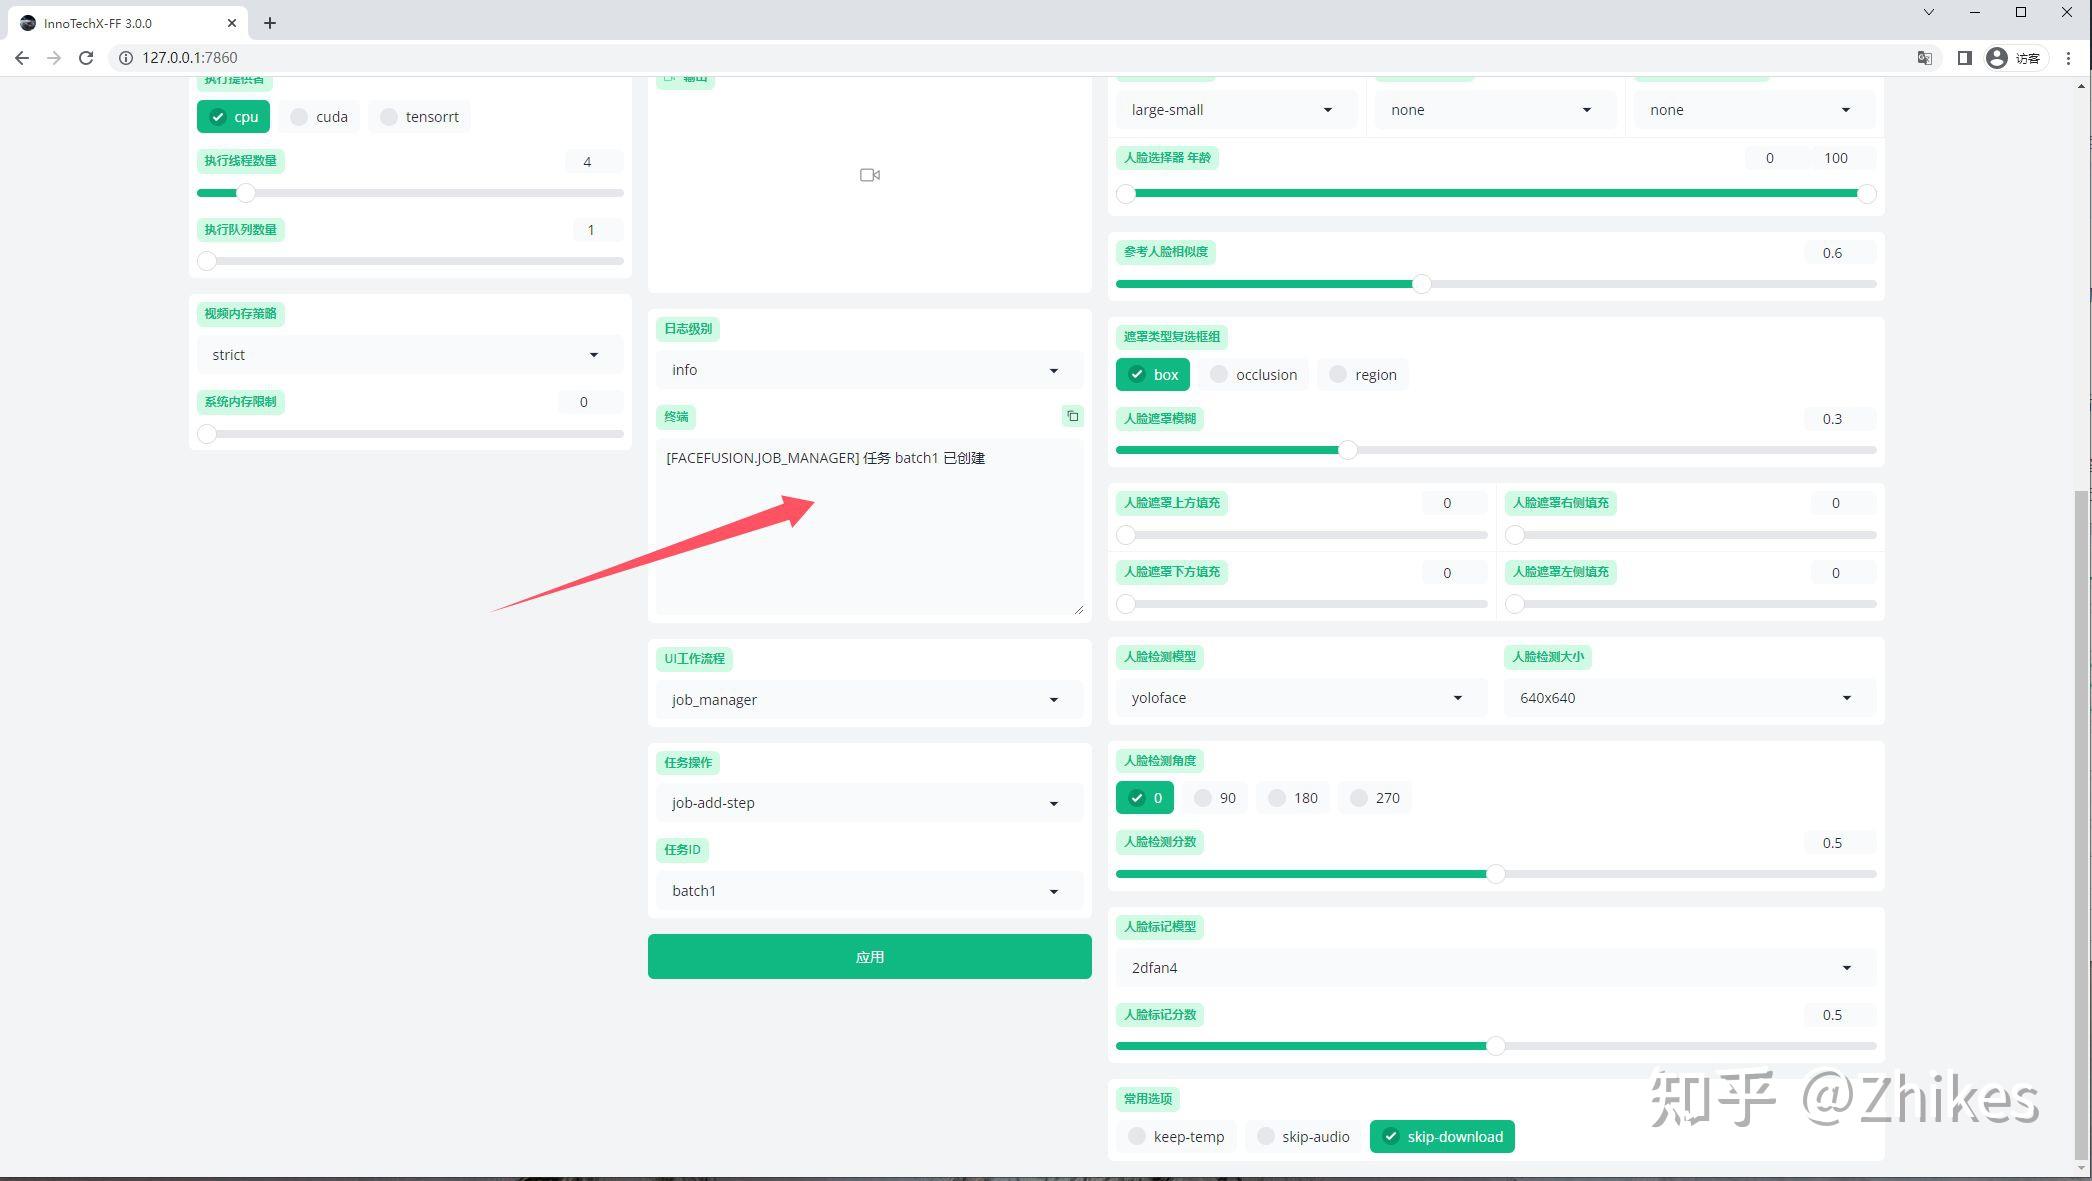Open the middle none dropdown next to large-small

point(1495,110)
